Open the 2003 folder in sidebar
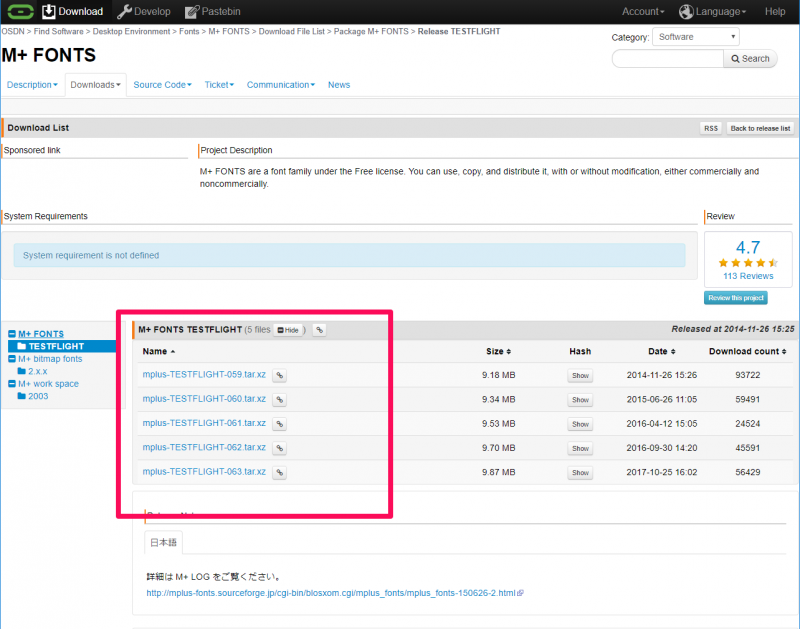Image resolution: width=800 pixels, height=629 pixels. [x=38, y=396]
